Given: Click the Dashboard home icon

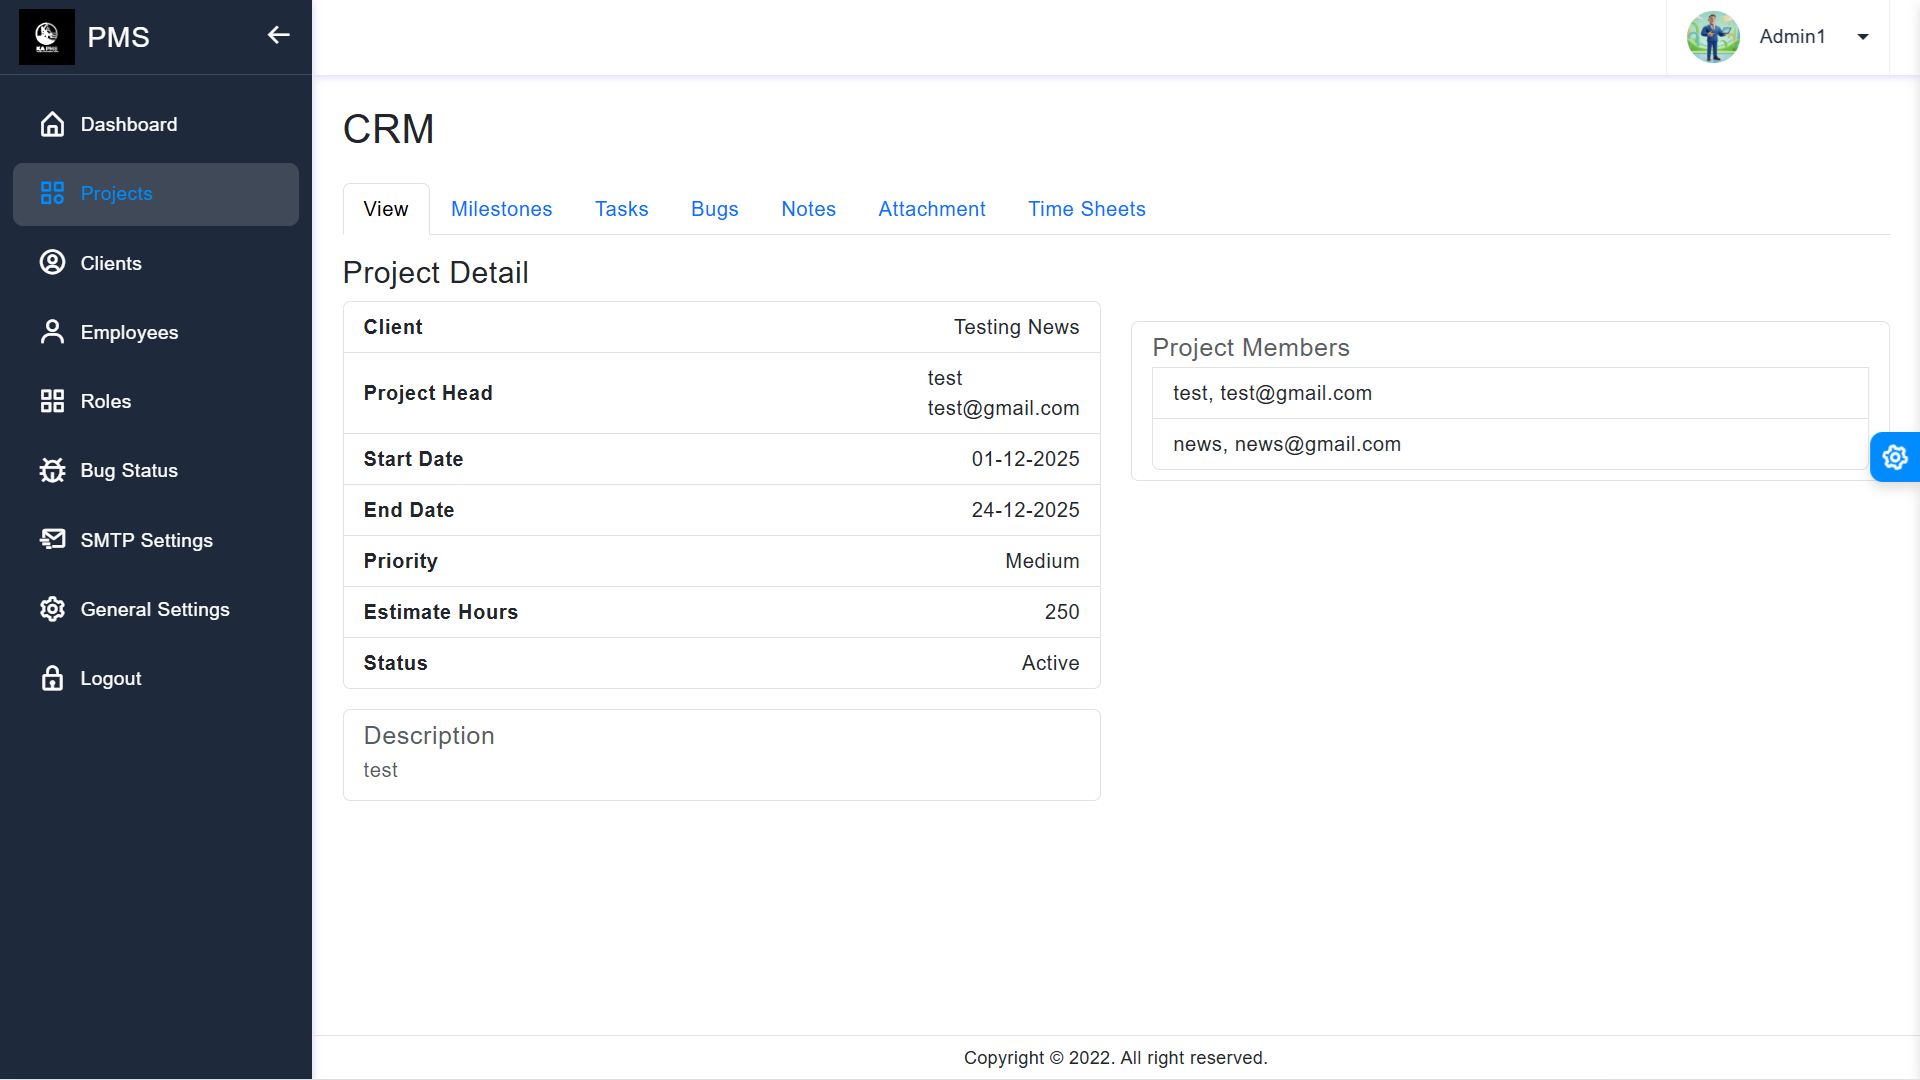Looking at the screenshot, I should tap(52, 124).
